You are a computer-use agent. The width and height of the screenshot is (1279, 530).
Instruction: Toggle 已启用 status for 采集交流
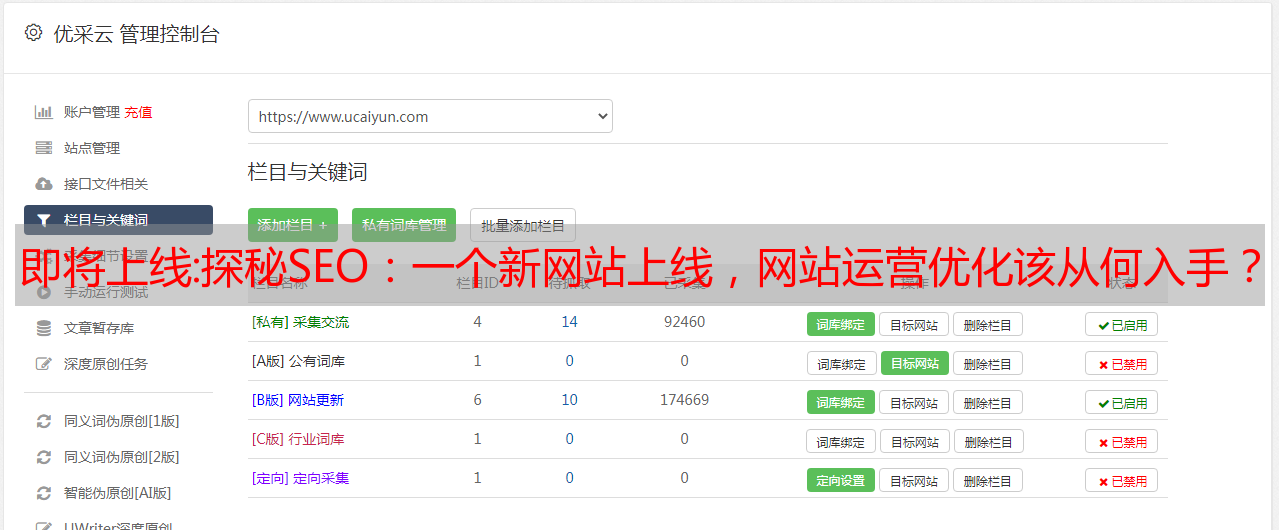[1122, 324]
